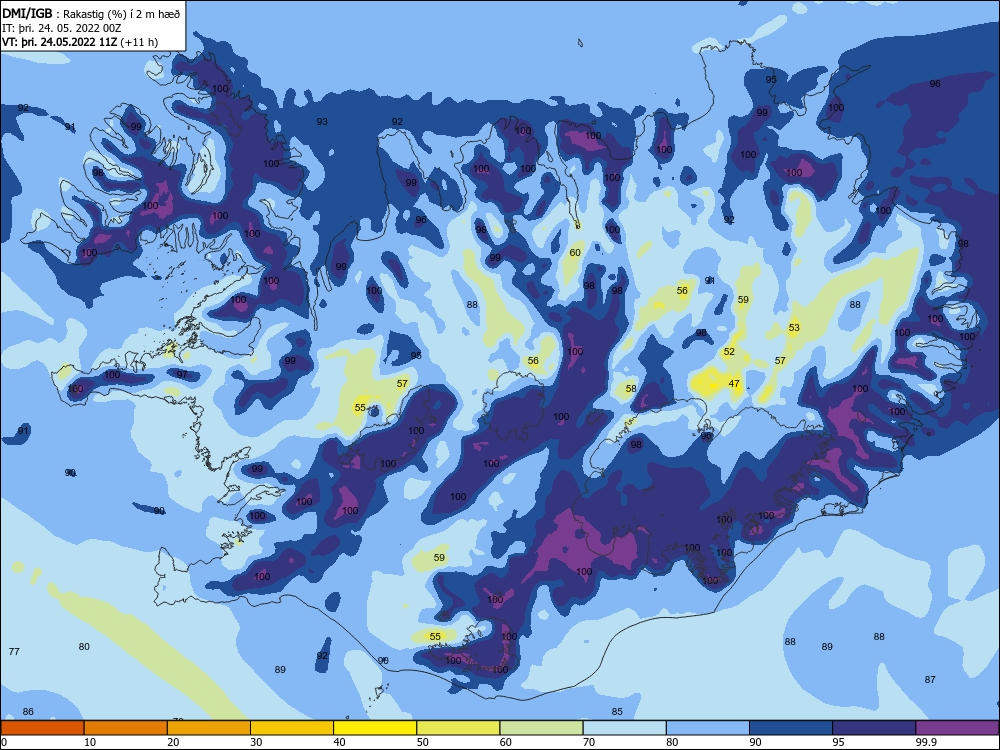The image size is (1000, 750).
Task: Click the '53' humidity value on the map
Action: tap(794, 328)
